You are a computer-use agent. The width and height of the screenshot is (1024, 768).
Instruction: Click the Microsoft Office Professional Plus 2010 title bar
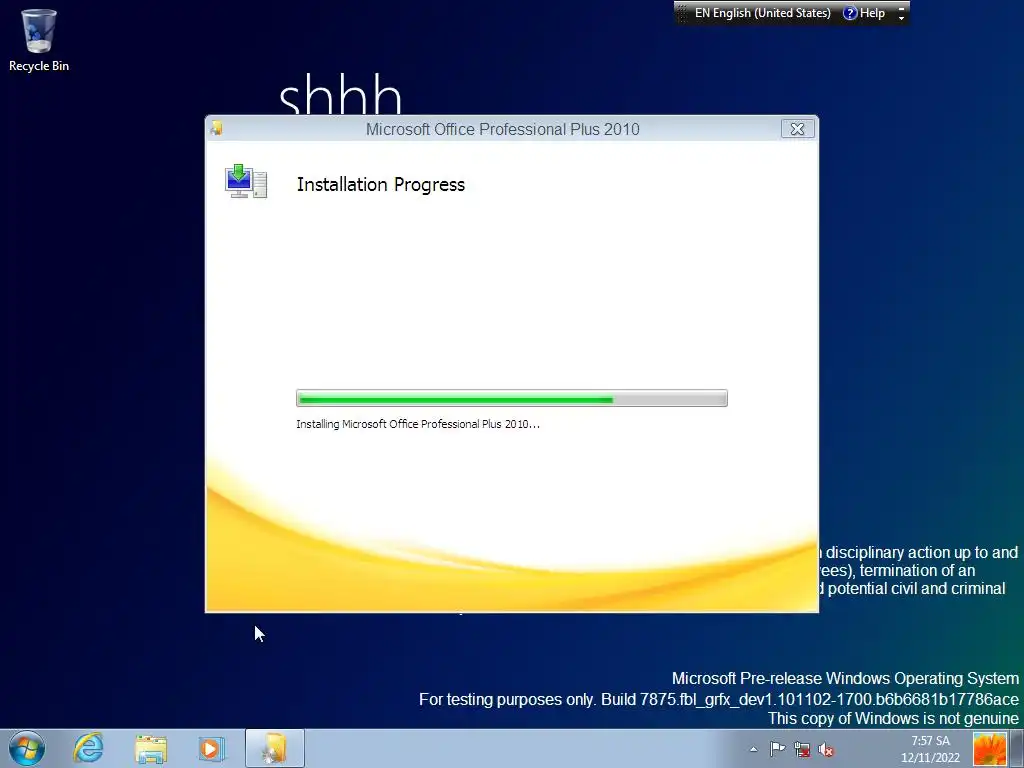coord(502,129)
